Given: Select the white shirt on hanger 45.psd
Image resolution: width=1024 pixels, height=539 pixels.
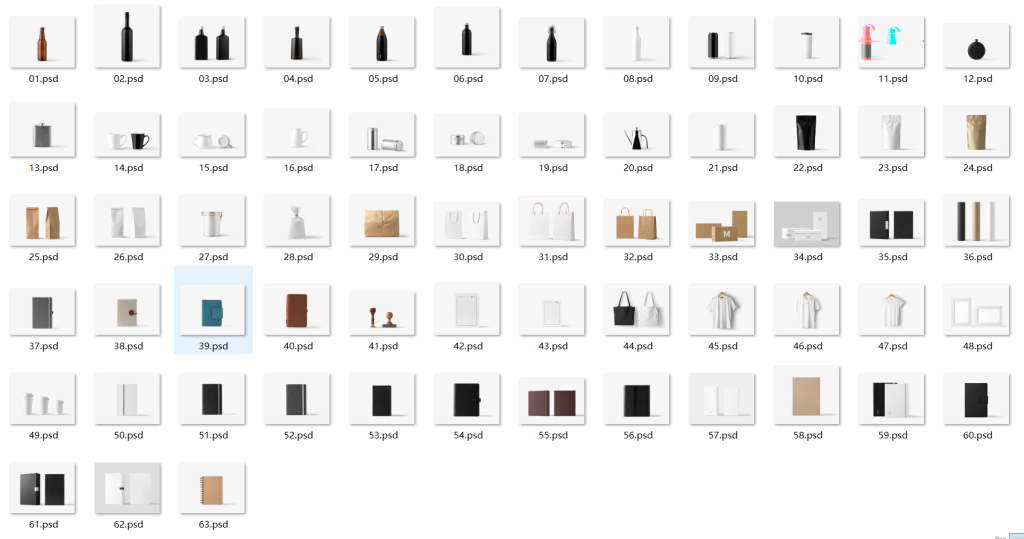Looking at the screenshot, I should point(722,311).
